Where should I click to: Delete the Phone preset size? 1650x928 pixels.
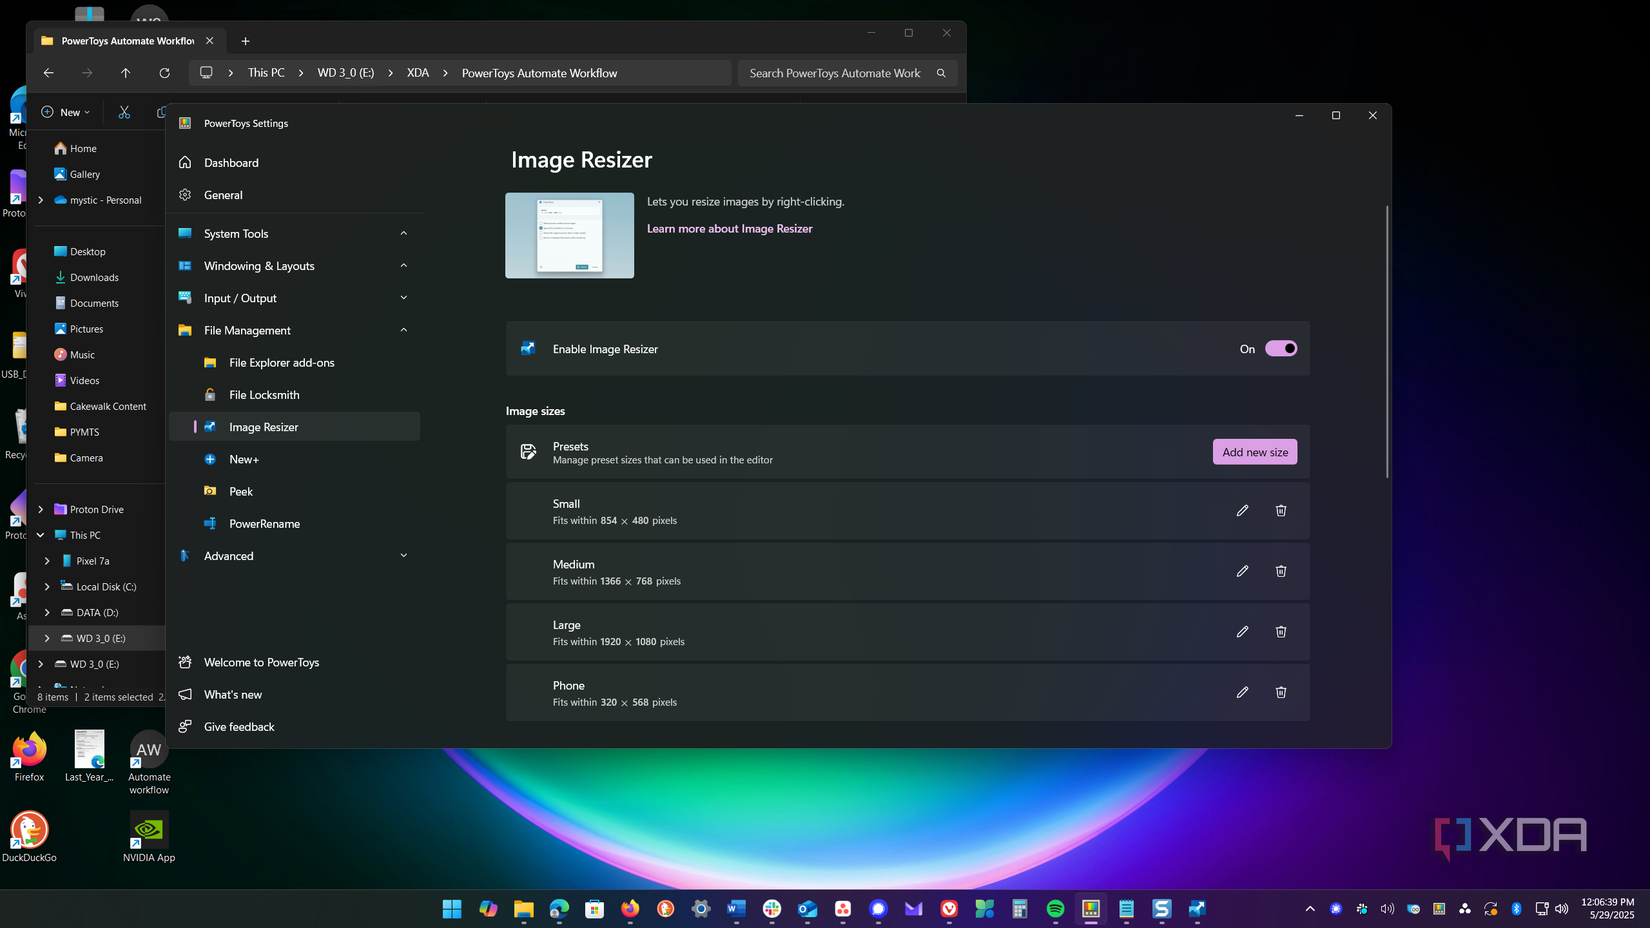click(1281, 692)
